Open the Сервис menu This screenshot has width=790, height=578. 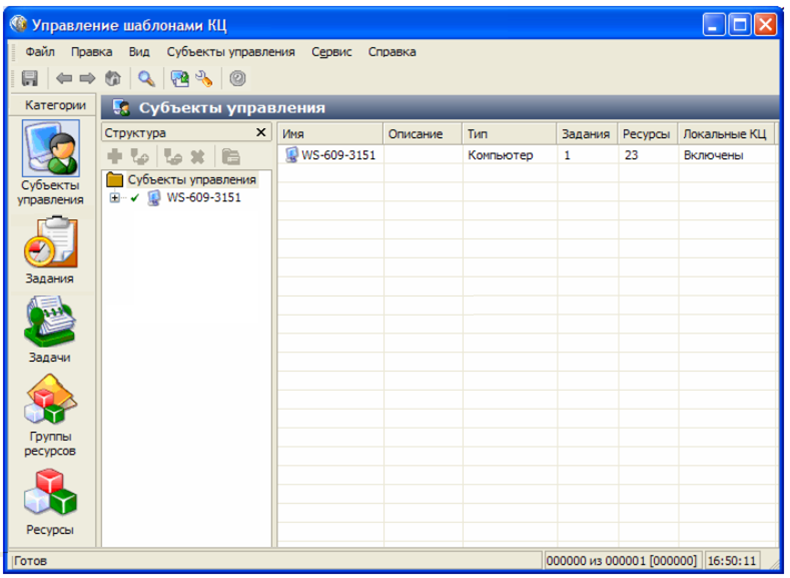point(331,52)
